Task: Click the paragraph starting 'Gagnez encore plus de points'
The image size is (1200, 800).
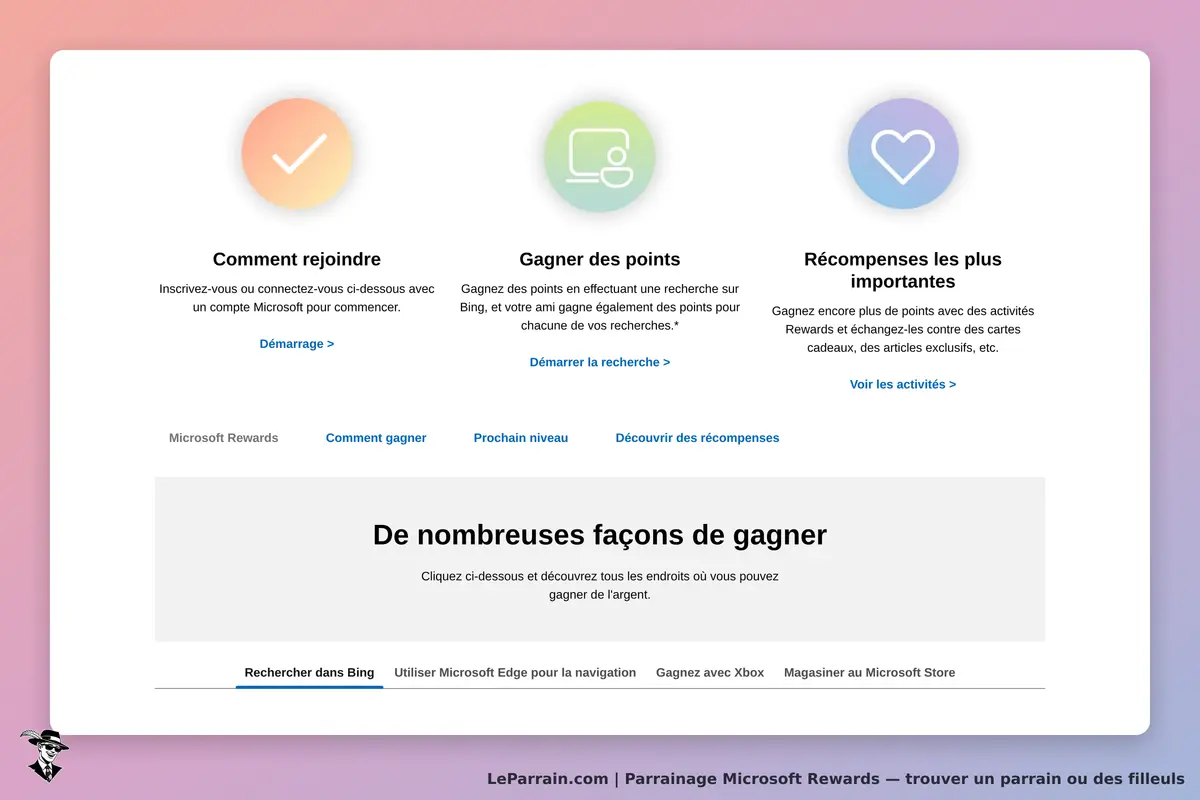Action: click(903, 330)
